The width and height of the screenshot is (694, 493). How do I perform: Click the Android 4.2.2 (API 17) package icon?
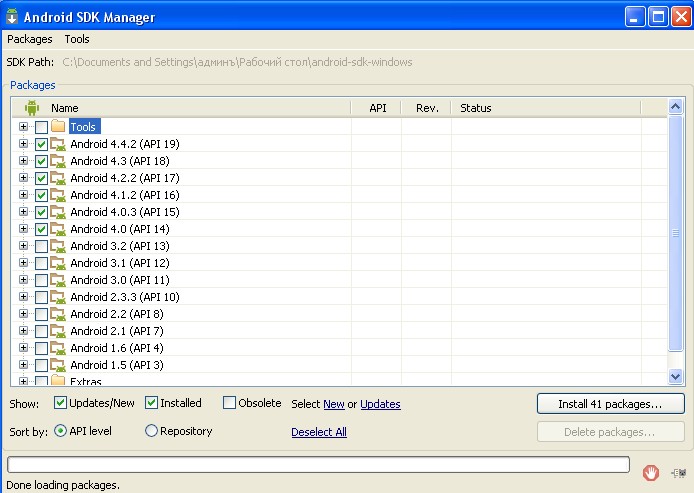[58, 178]
